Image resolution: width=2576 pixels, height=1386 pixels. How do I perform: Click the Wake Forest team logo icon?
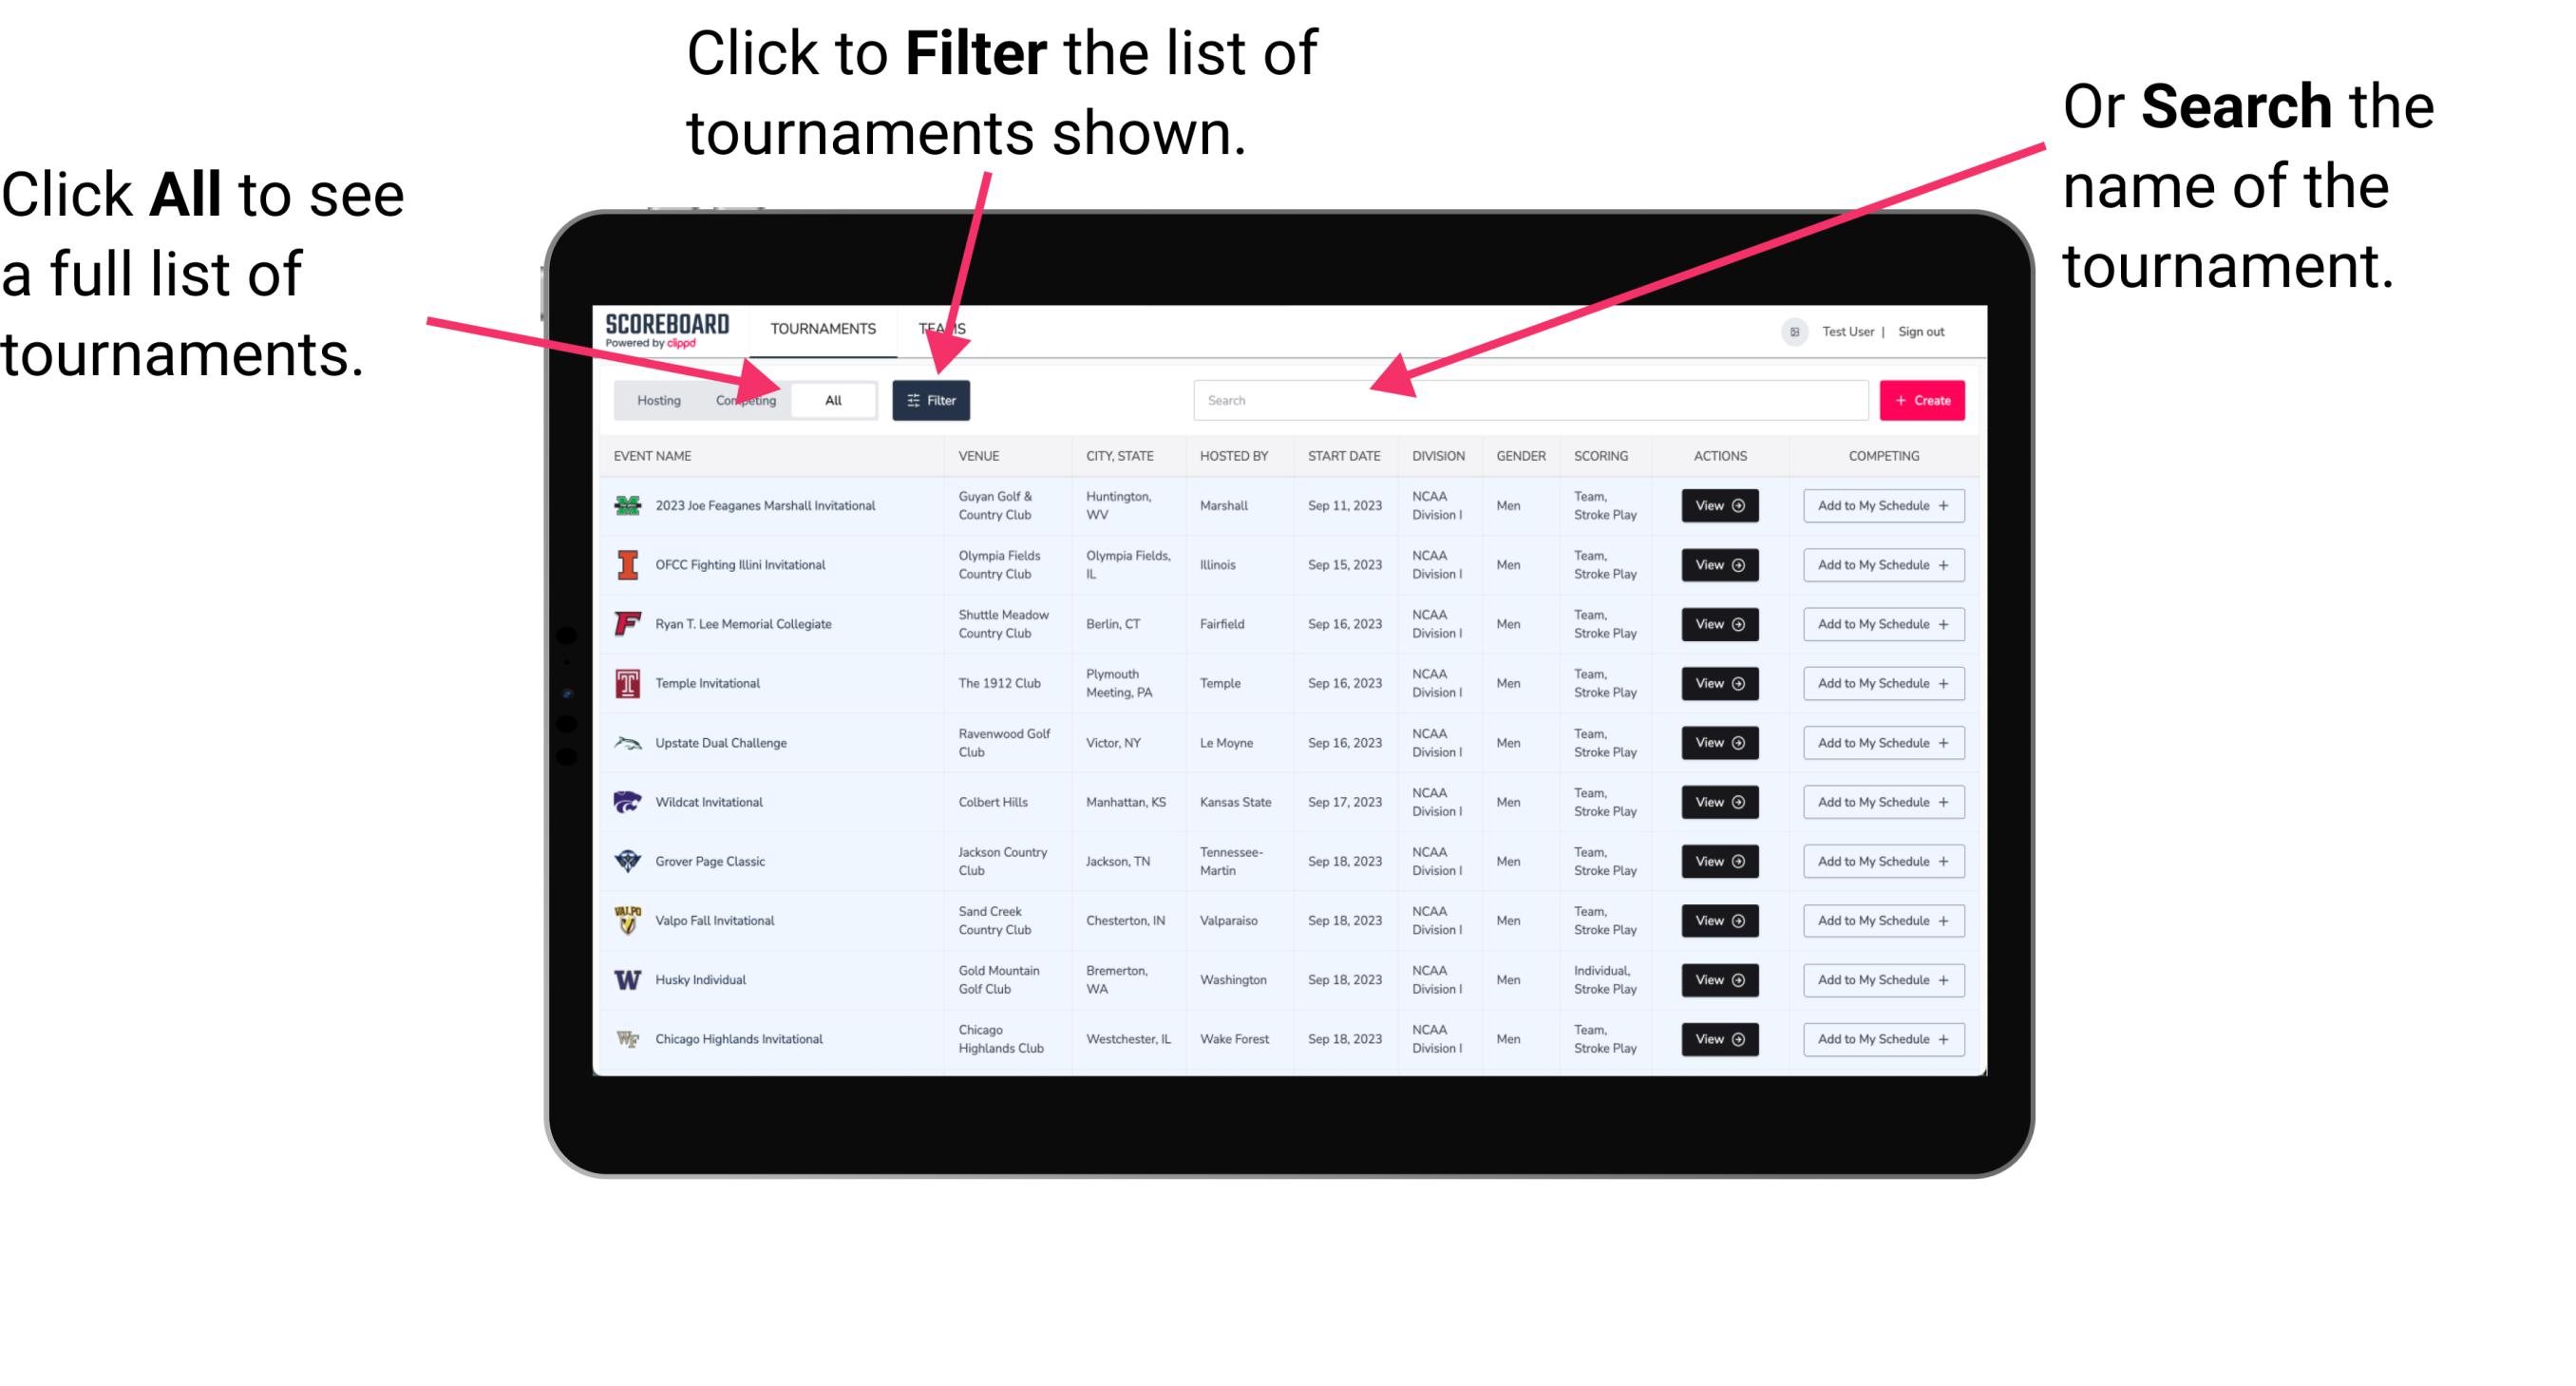[x=630, y=1037]
